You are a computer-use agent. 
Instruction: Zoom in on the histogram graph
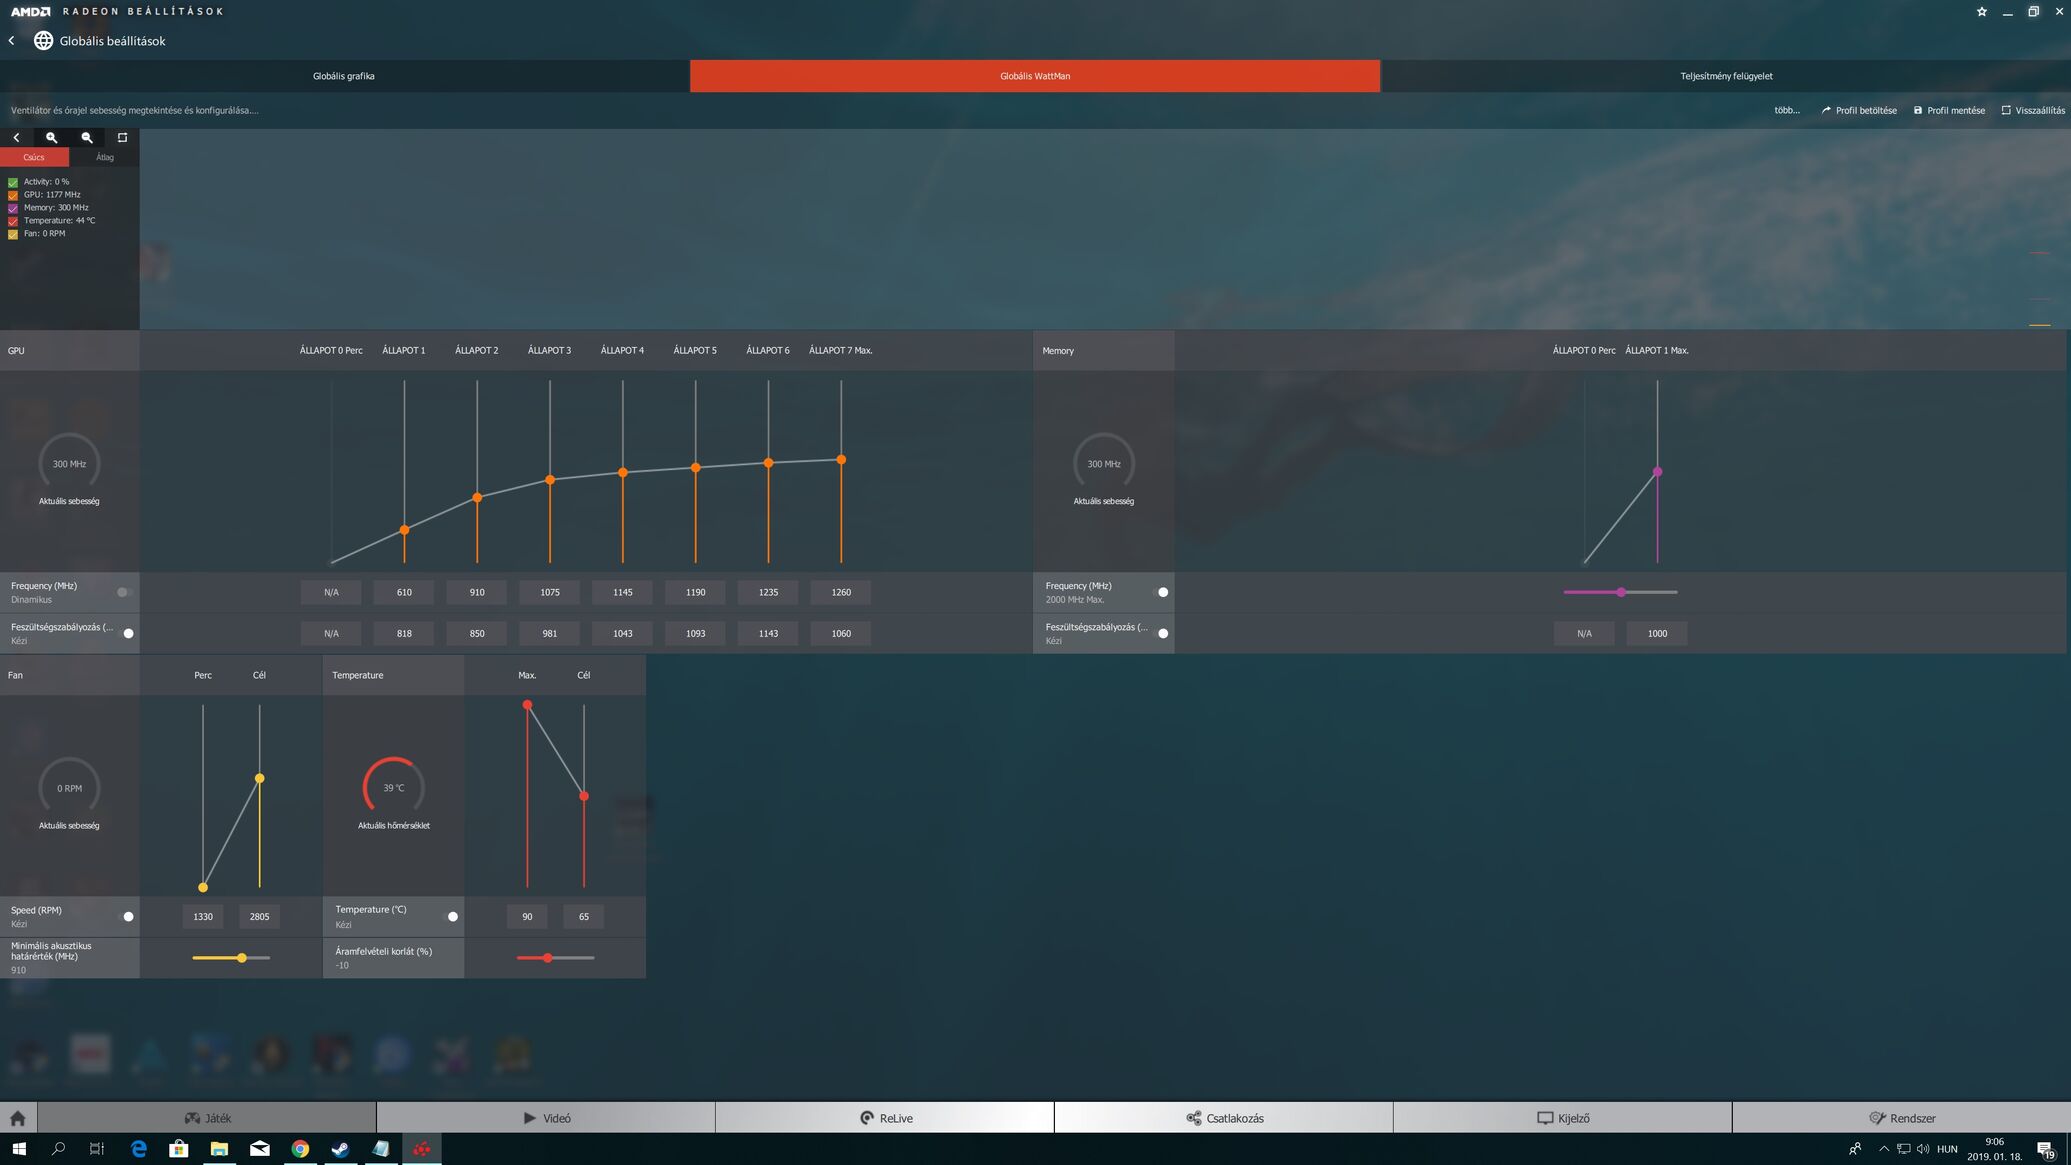(51, 138)
